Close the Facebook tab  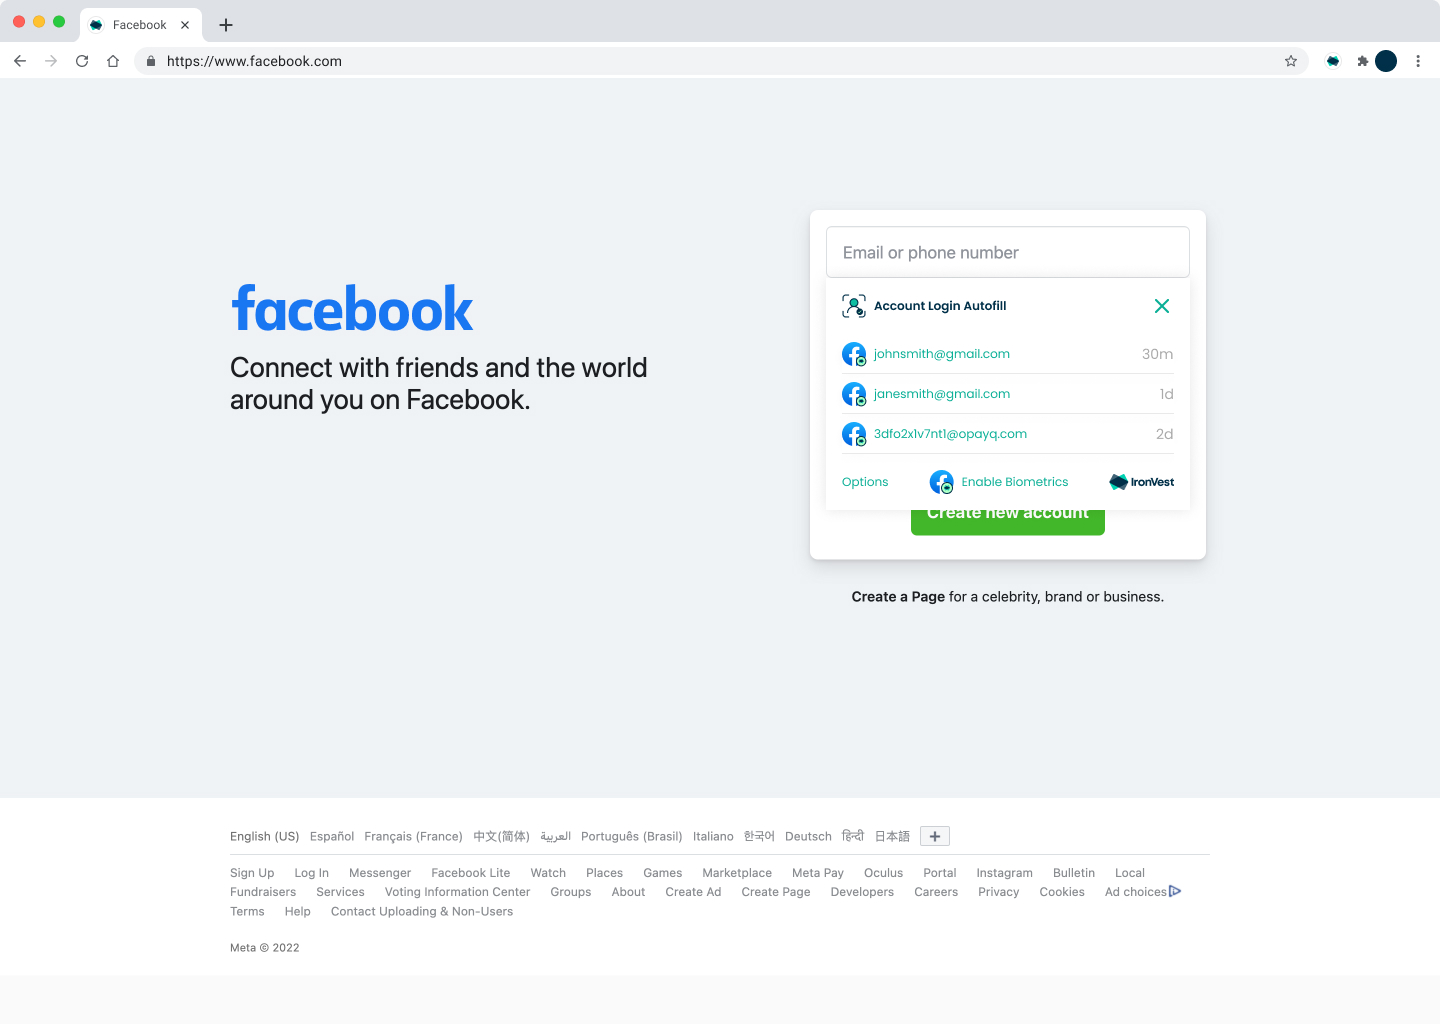185,25
